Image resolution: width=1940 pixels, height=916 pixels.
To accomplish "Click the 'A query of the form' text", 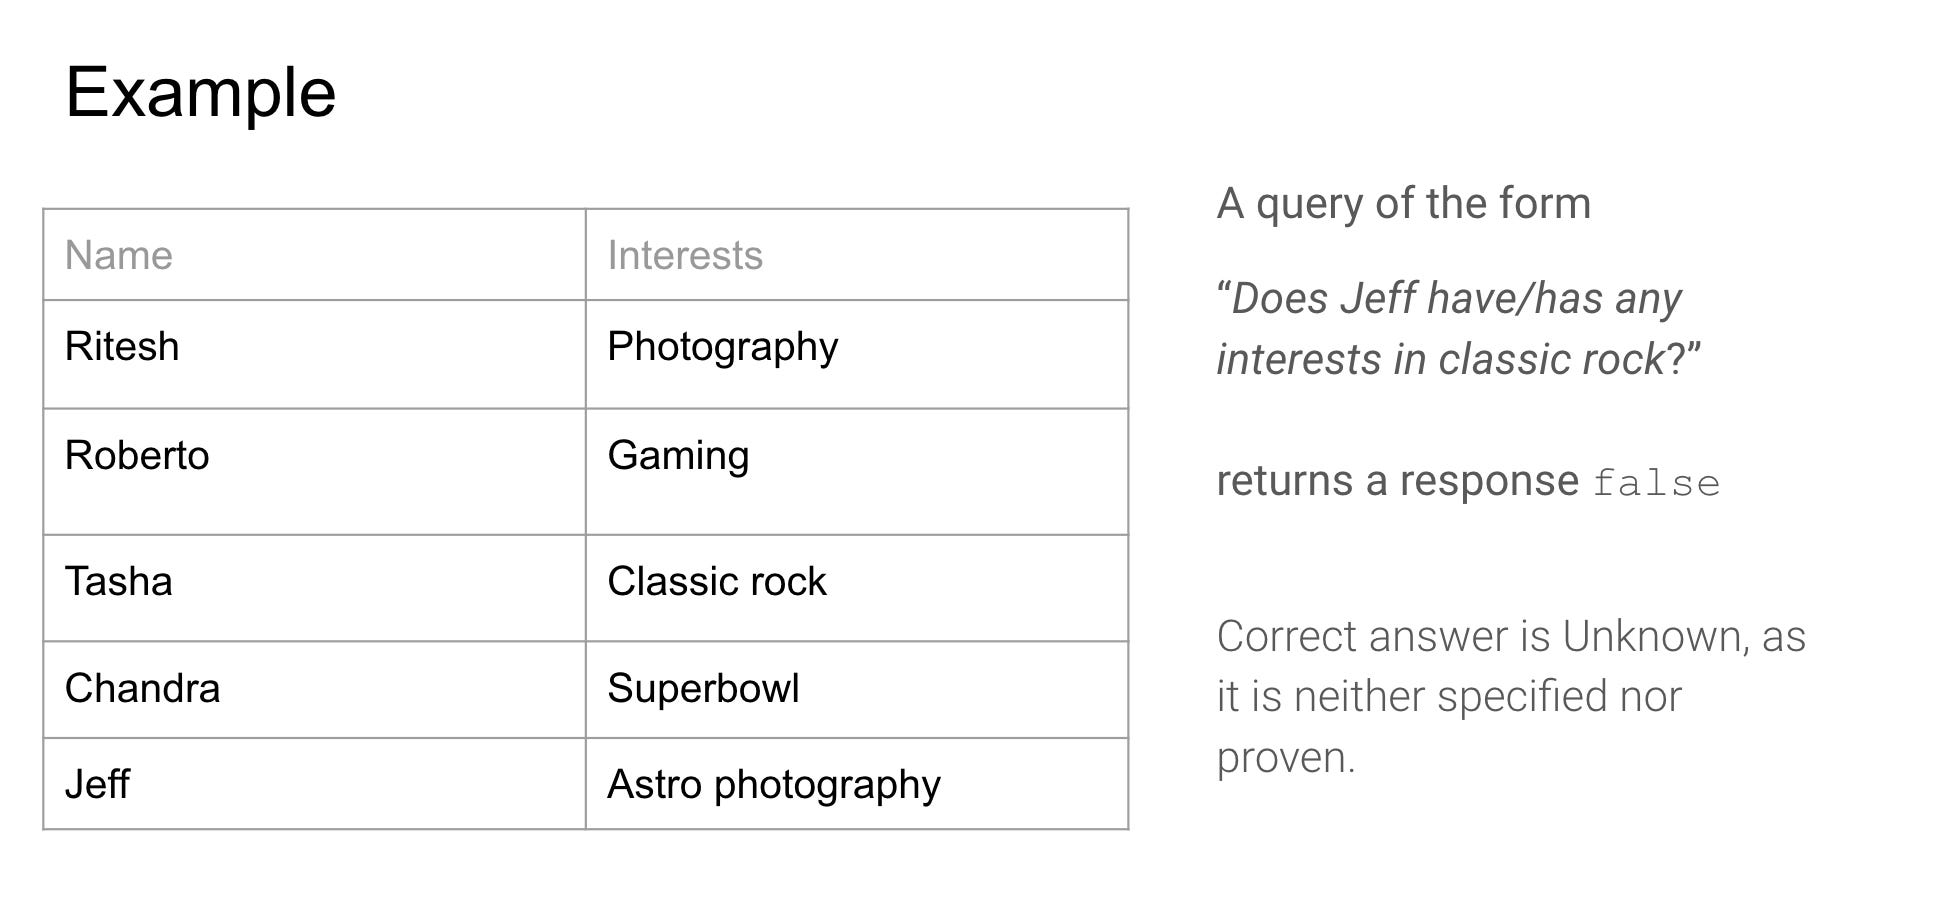I will tap(1403, 204).
